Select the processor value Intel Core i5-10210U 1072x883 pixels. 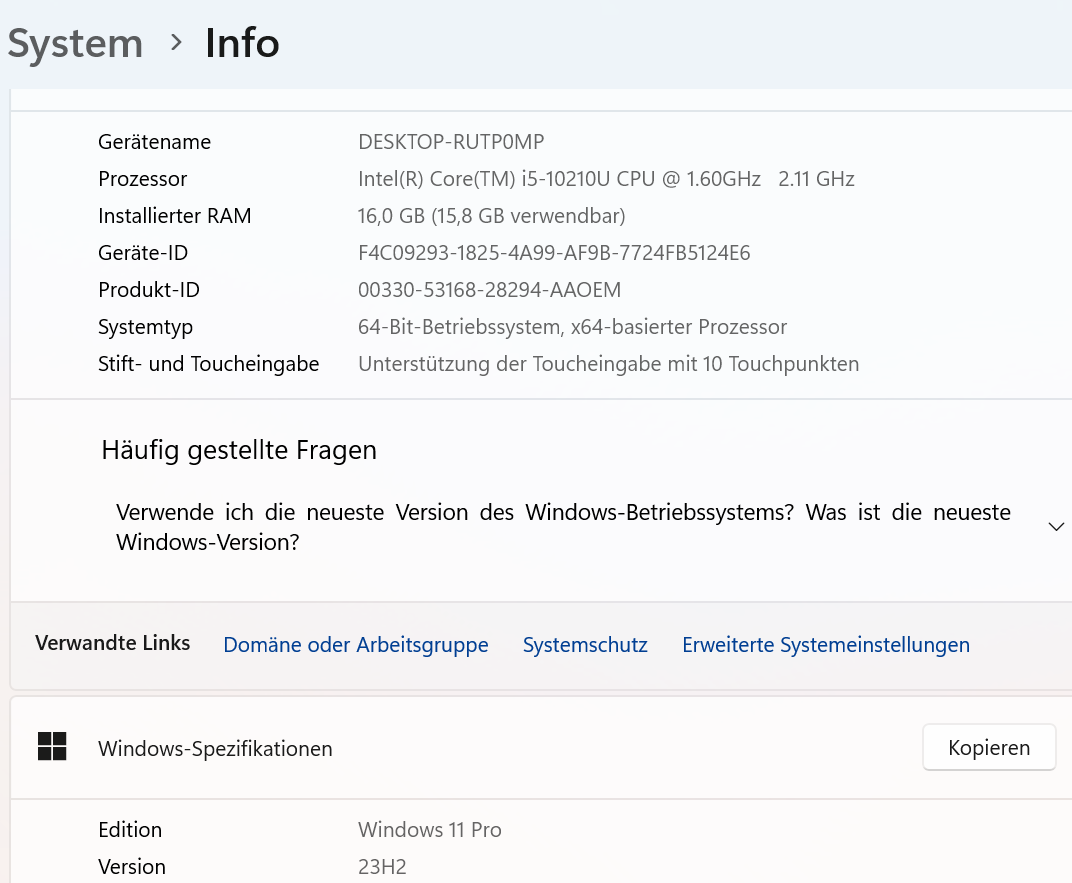(606, 178)
